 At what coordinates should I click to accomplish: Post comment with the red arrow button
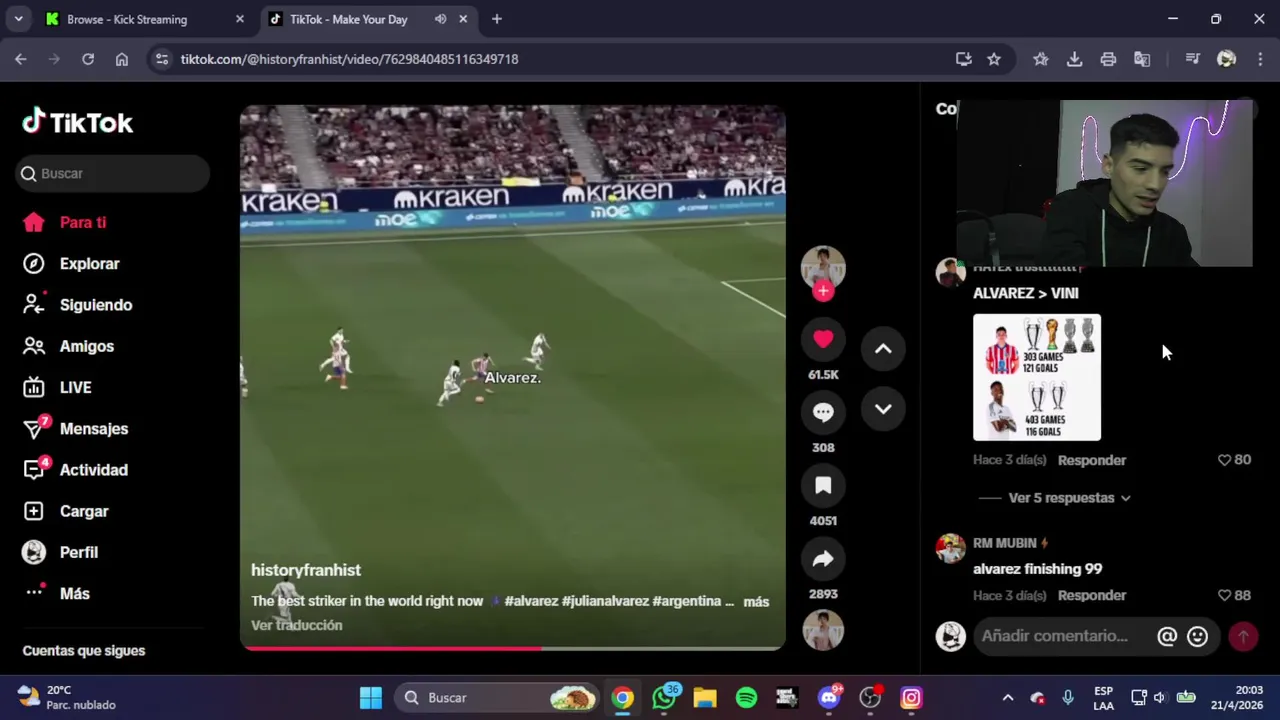click(x=1243, y=636)
